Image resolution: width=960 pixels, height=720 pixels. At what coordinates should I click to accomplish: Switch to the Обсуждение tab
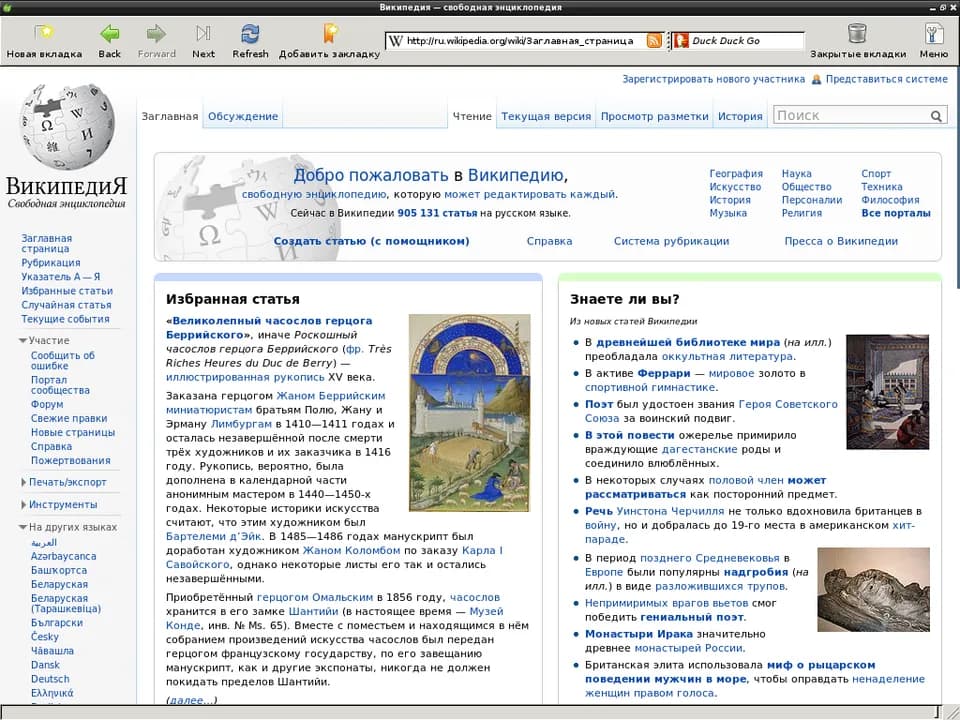pyautogui.click(x=242, y=116)
